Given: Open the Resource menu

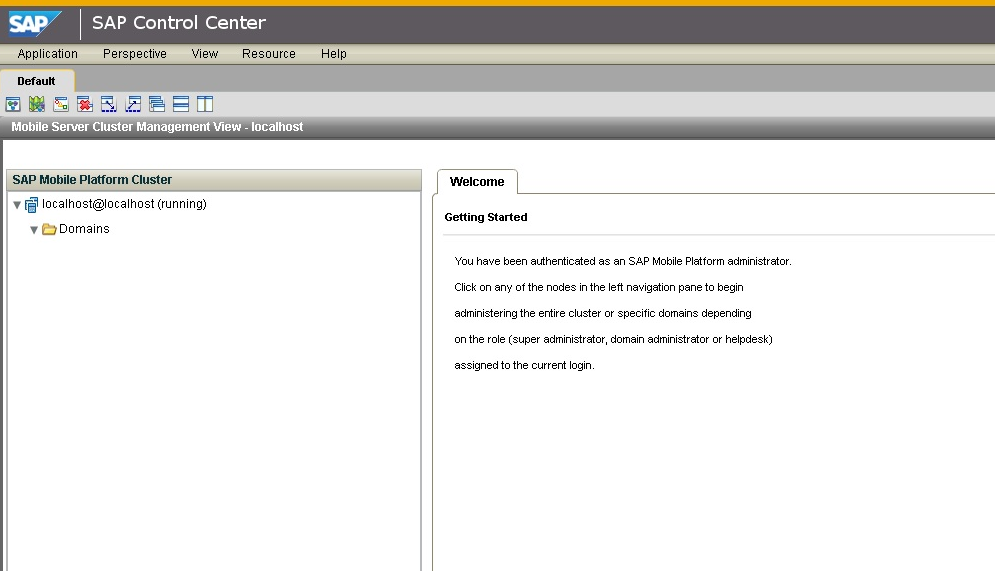Looking at the screenshot, I should [x=268, y=54].
